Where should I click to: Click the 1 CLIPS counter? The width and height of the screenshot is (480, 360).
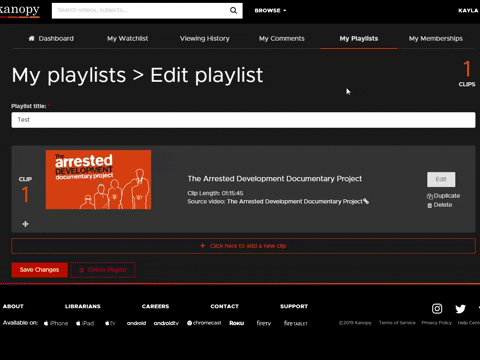coord(467,74)
